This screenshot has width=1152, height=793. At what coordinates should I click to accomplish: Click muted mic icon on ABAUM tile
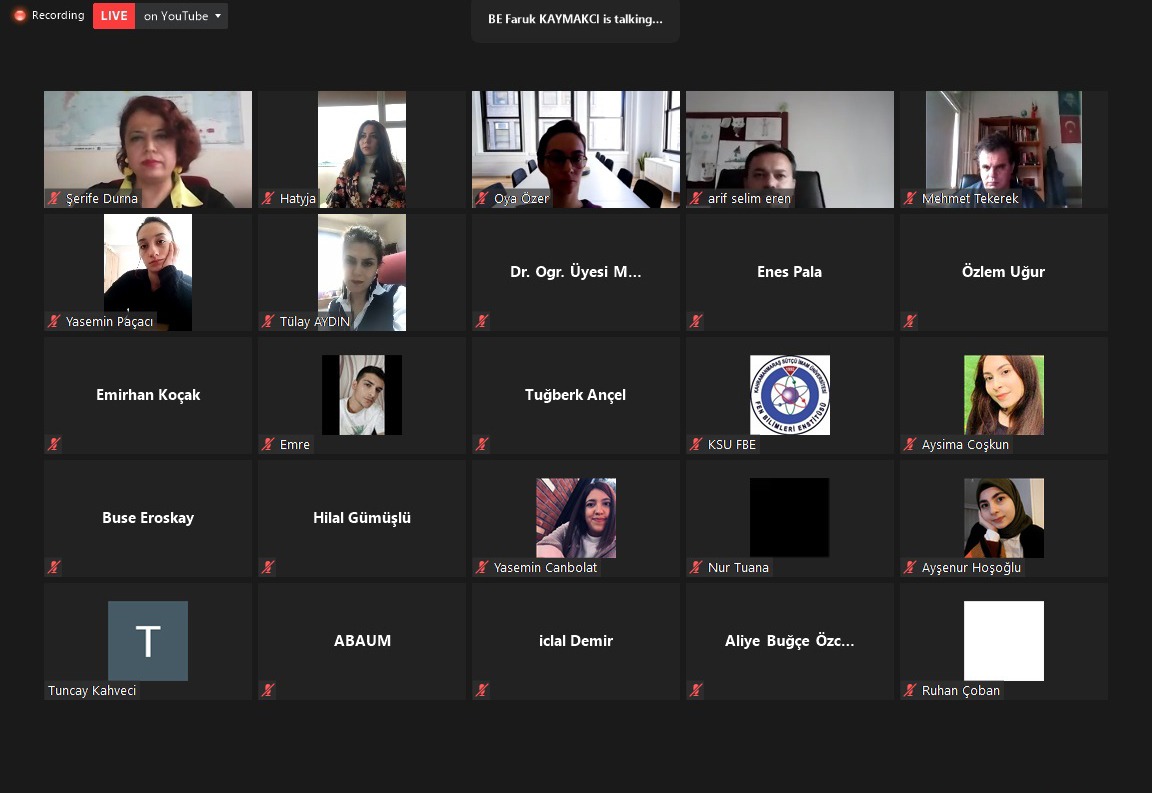click(268, 691)
